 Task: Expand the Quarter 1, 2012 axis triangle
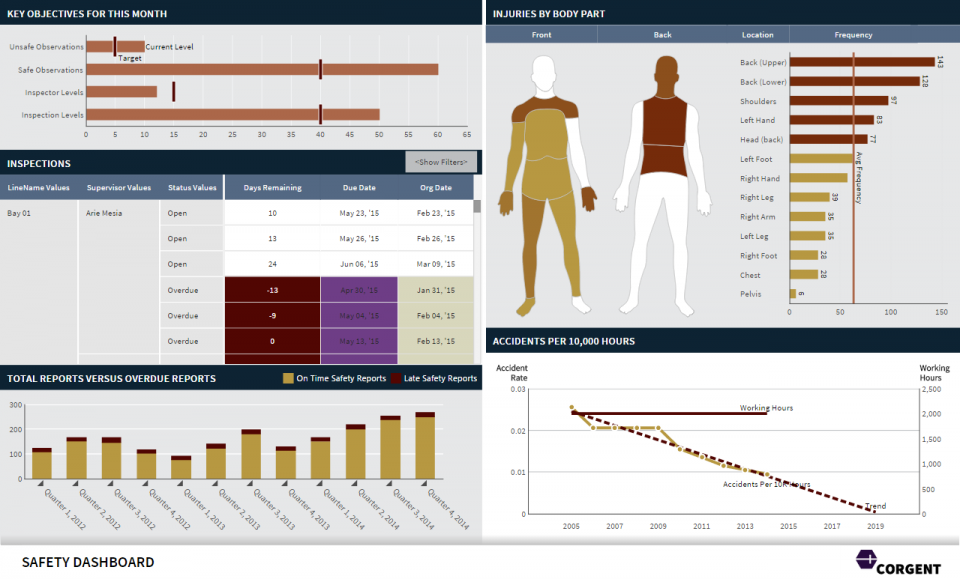pyautogui.click(x=40, y=484)
